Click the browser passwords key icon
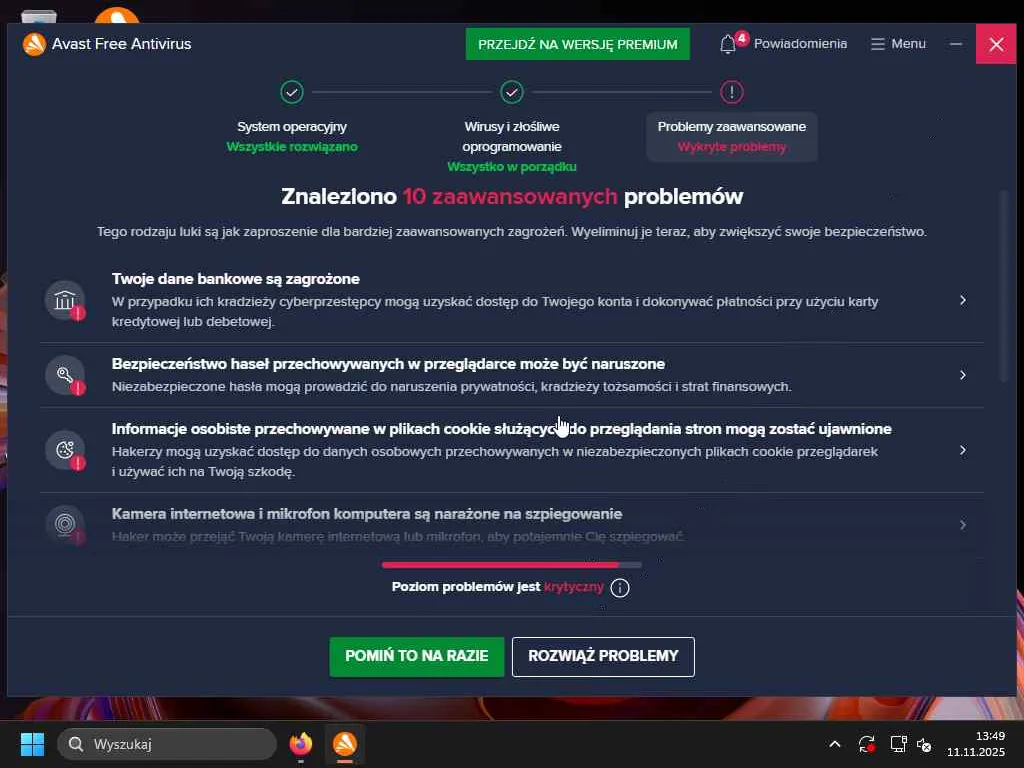 tap(65, 375)
